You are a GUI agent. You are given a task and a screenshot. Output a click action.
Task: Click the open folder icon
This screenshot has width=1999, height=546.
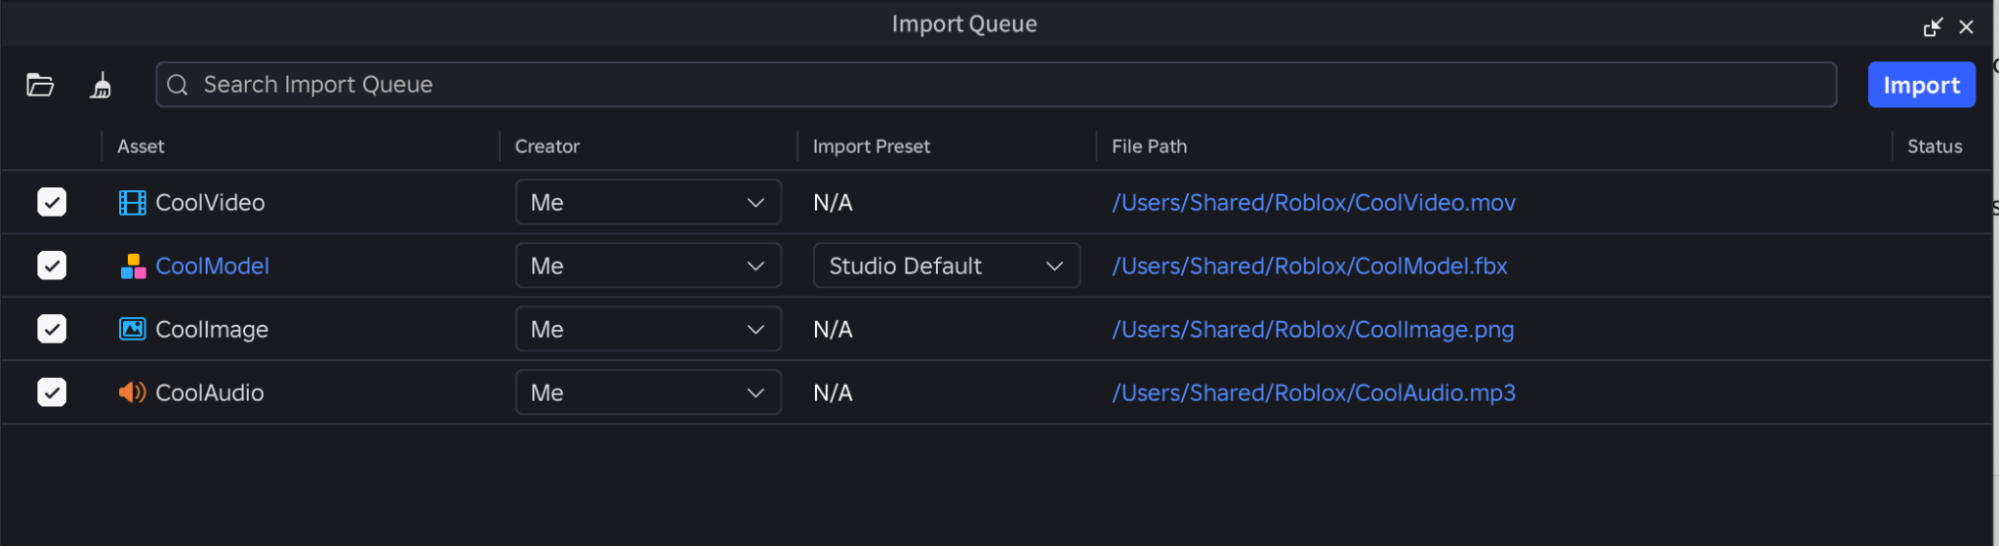(40, 85)
